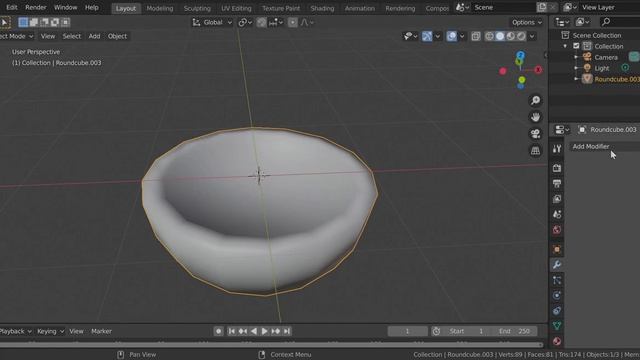640x360 pixels.
Task: Open the Object Constraints properties tab
Action: pos(557,311)
